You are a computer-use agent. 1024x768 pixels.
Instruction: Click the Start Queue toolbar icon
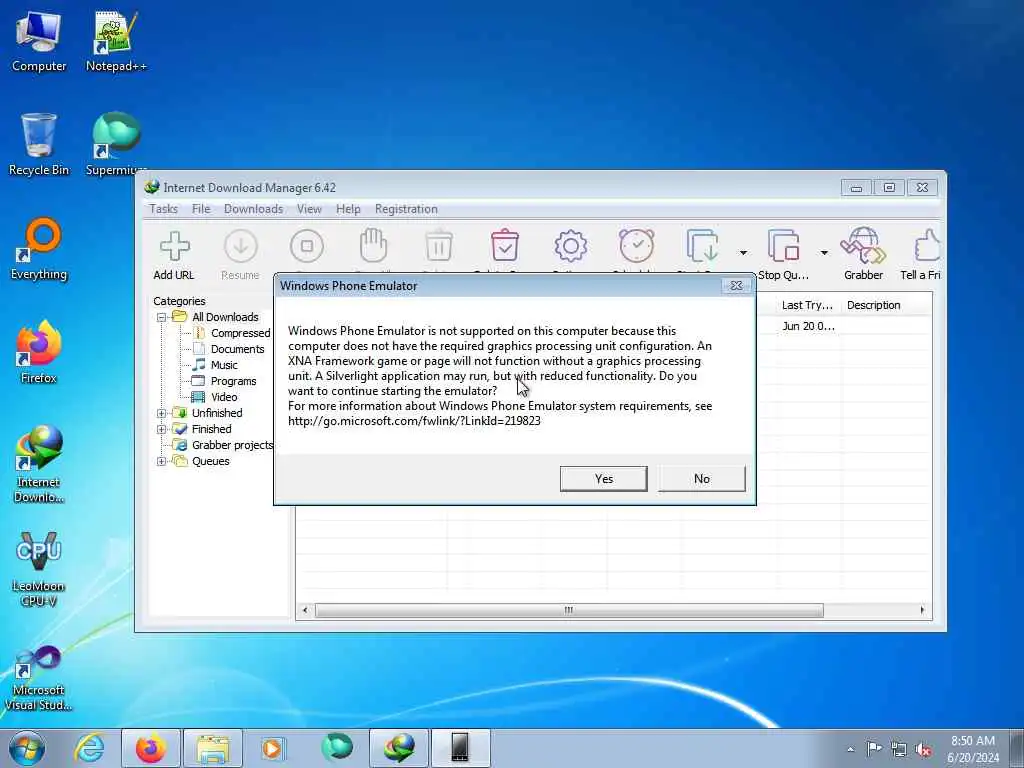click(x=703, y=246)
